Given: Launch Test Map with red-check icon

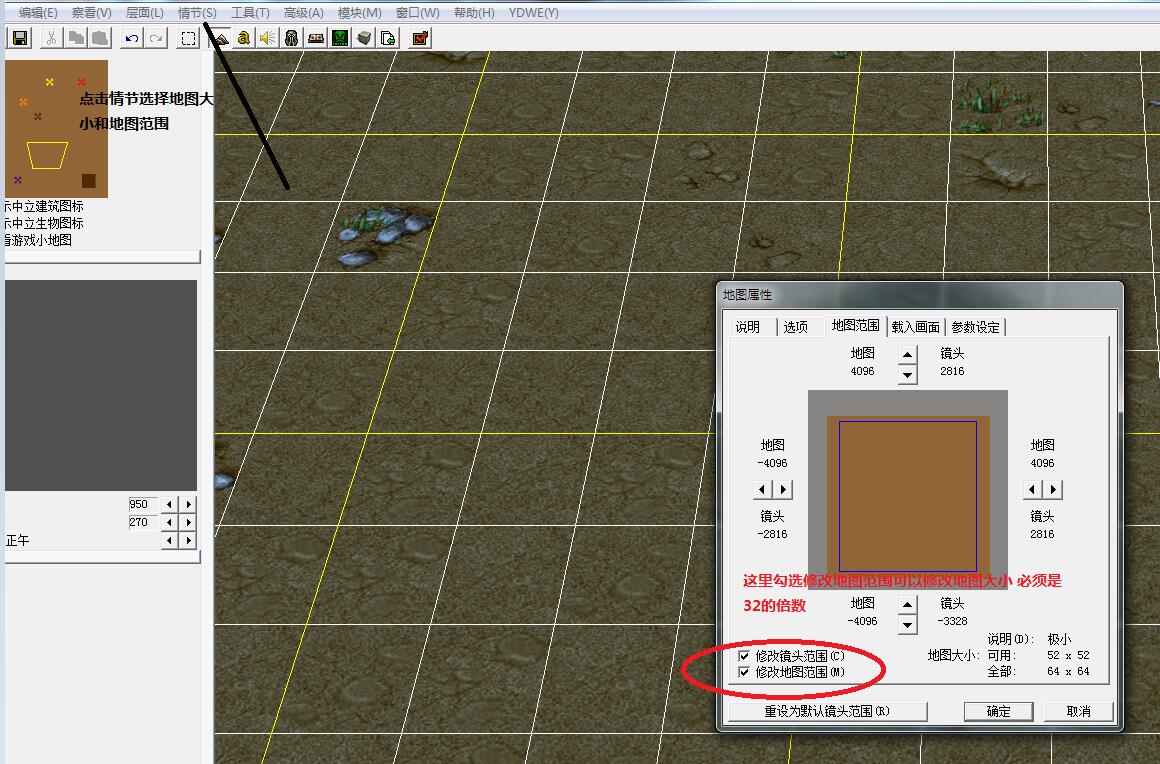Looking at the screenshot, I should (x=420, y=38).
